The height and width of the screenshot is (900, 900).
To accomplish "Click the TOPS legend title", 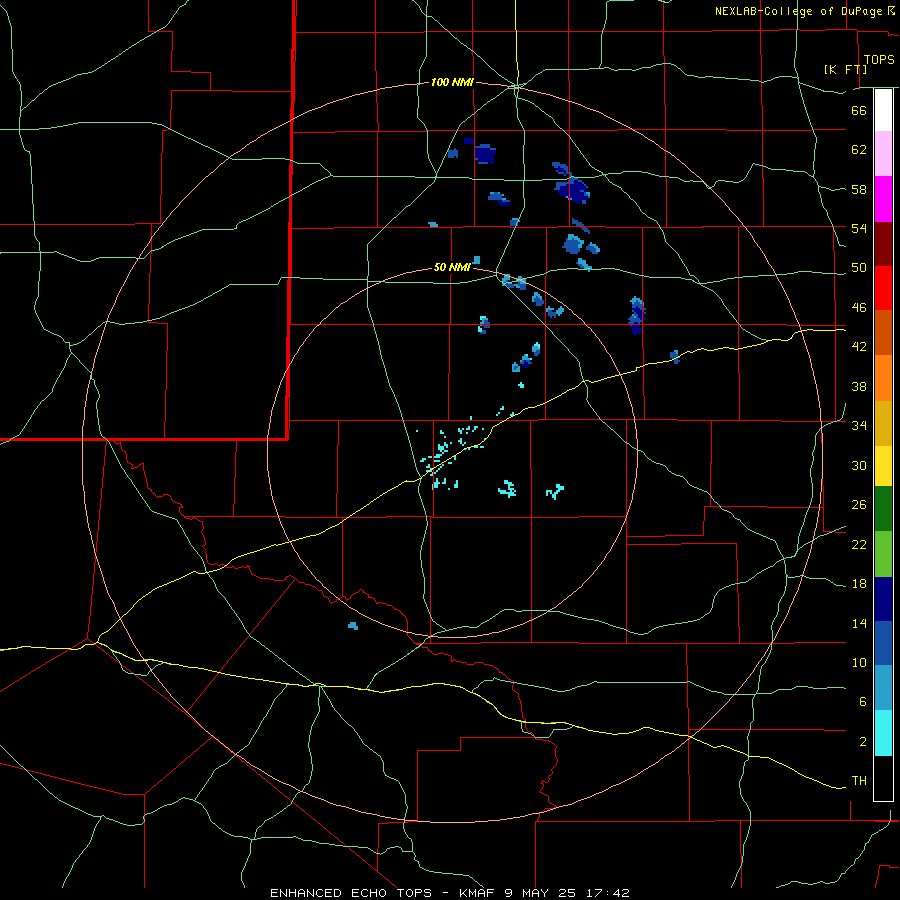I will click(x=879, y=59).
